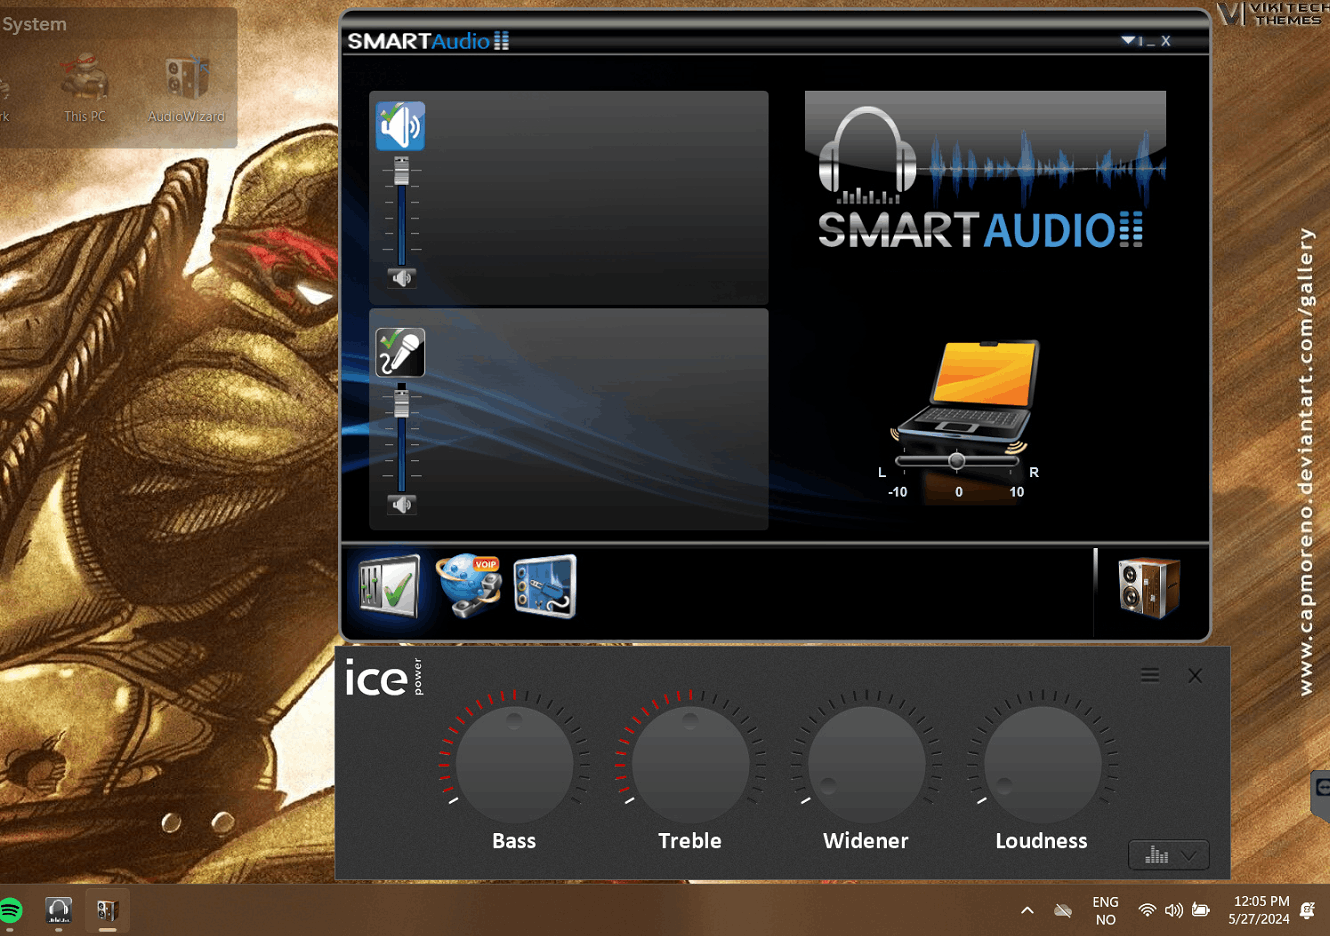Image resolution: width=1330 pixels, height=936 pixels.
Task: Minimize the SmartAudio window
Action: (x=1150, y=42)
